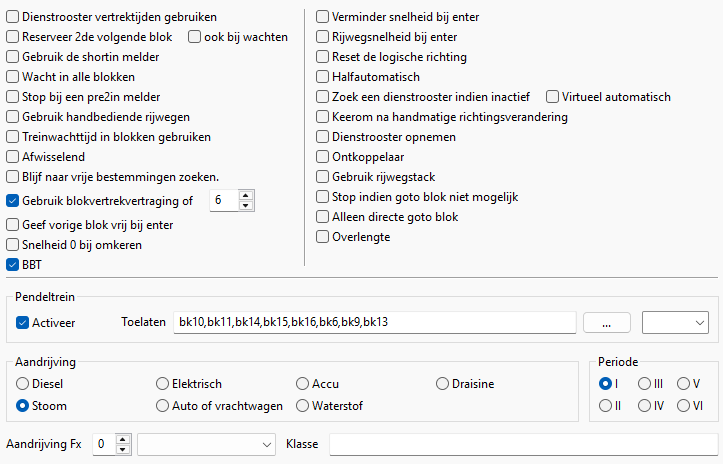Disable the Activeer pendeltrein checkbox
This screenshot has width=723, height=464.
pos(23,322)
